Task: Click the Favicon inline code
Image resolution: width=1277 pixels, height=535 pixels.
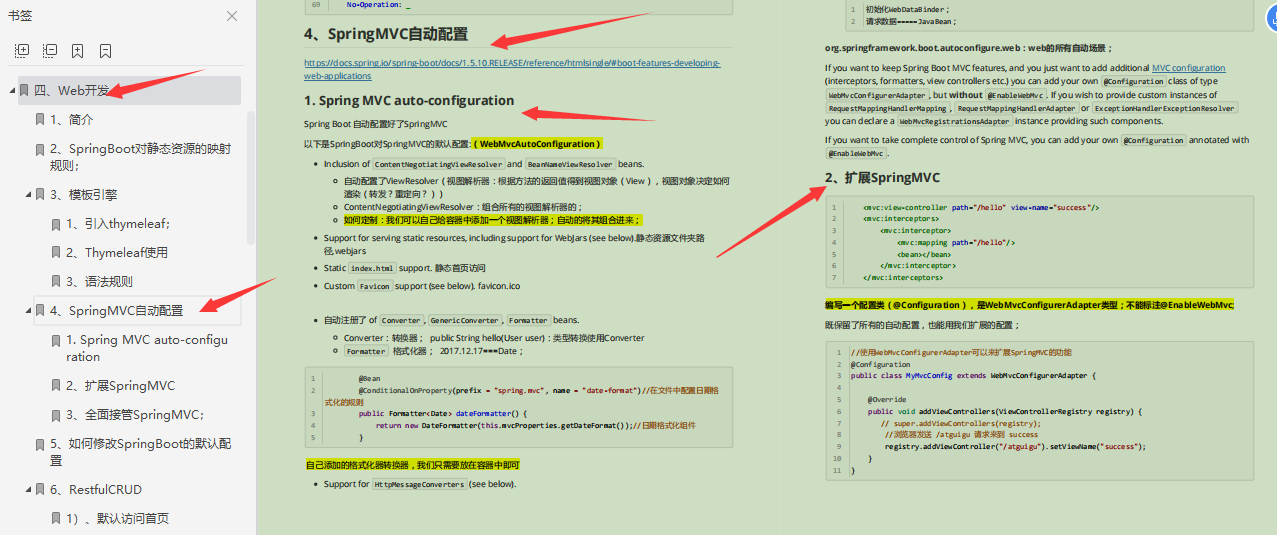Action: [x=375, y=286]
